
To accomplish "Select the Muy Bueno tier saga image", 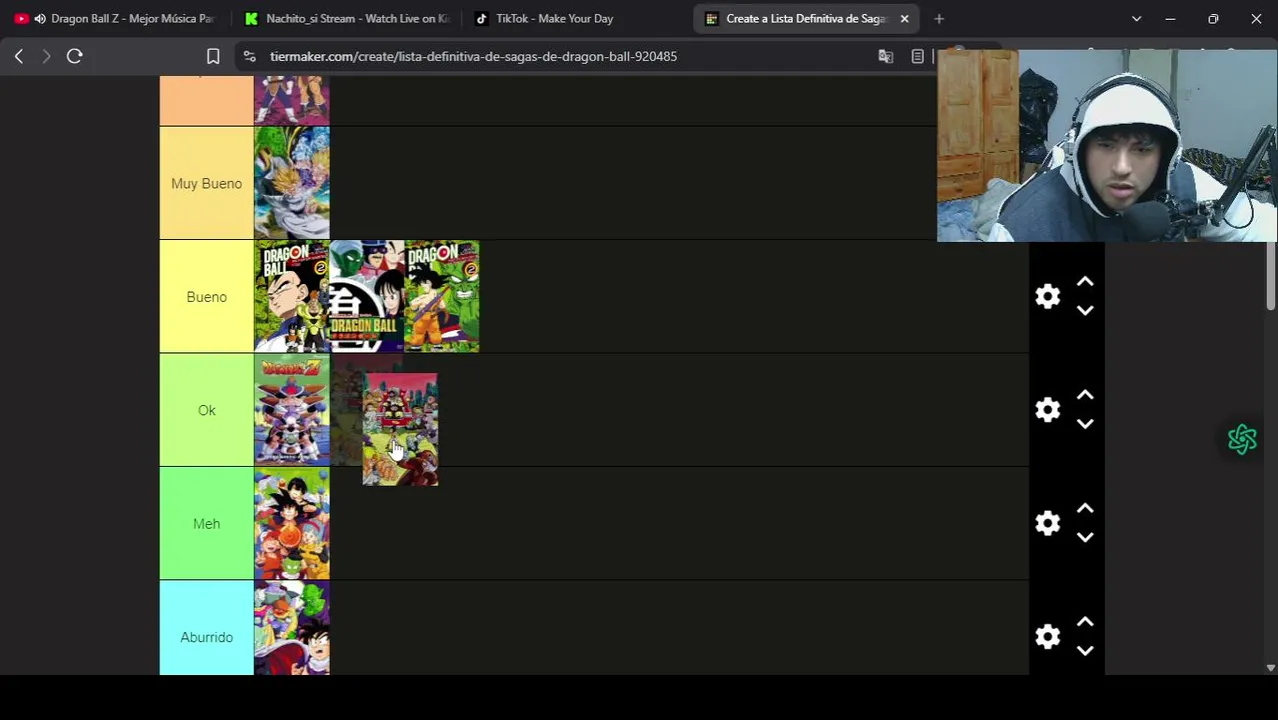I will (x=292, y=183).
